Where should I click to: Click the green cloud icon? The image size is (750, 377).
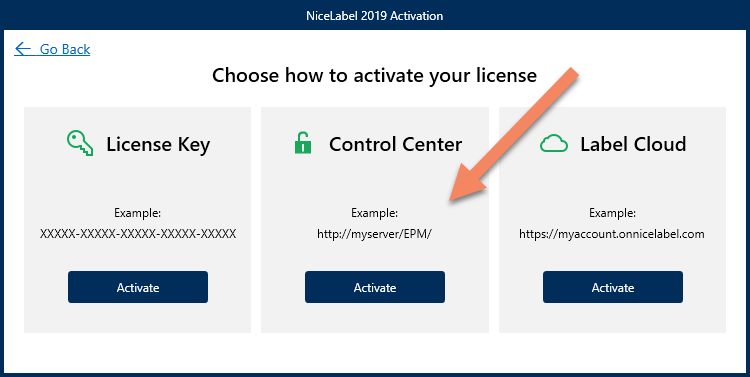tap(554, 144)
